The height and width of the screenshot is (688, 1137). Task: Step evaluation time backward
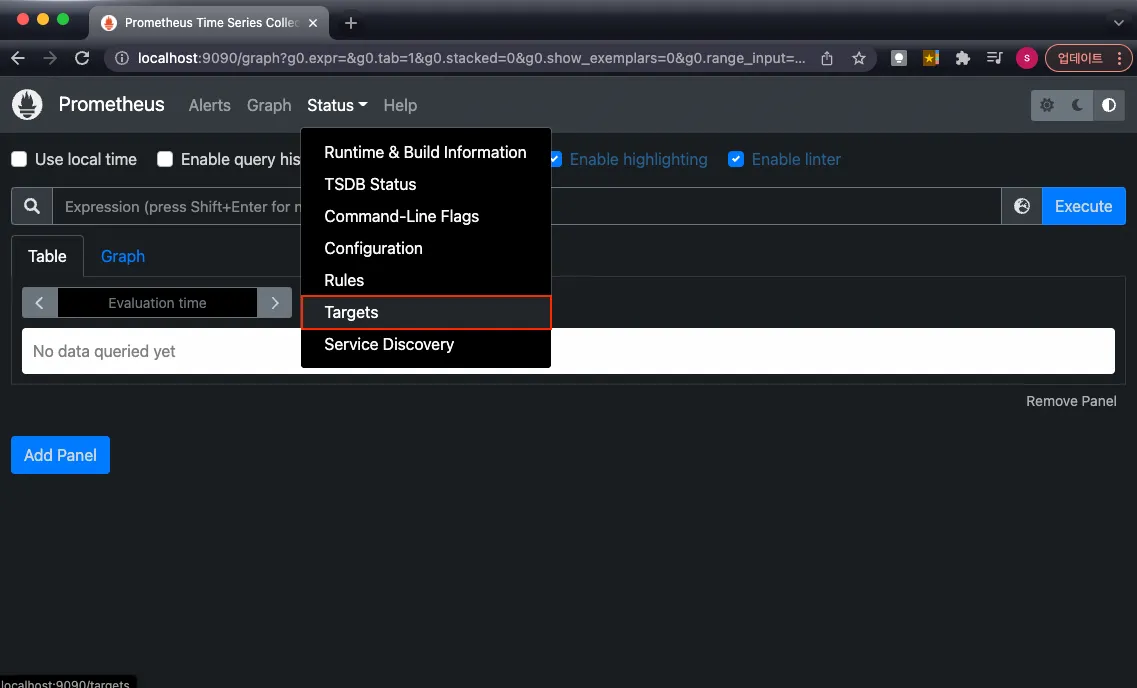40,303
